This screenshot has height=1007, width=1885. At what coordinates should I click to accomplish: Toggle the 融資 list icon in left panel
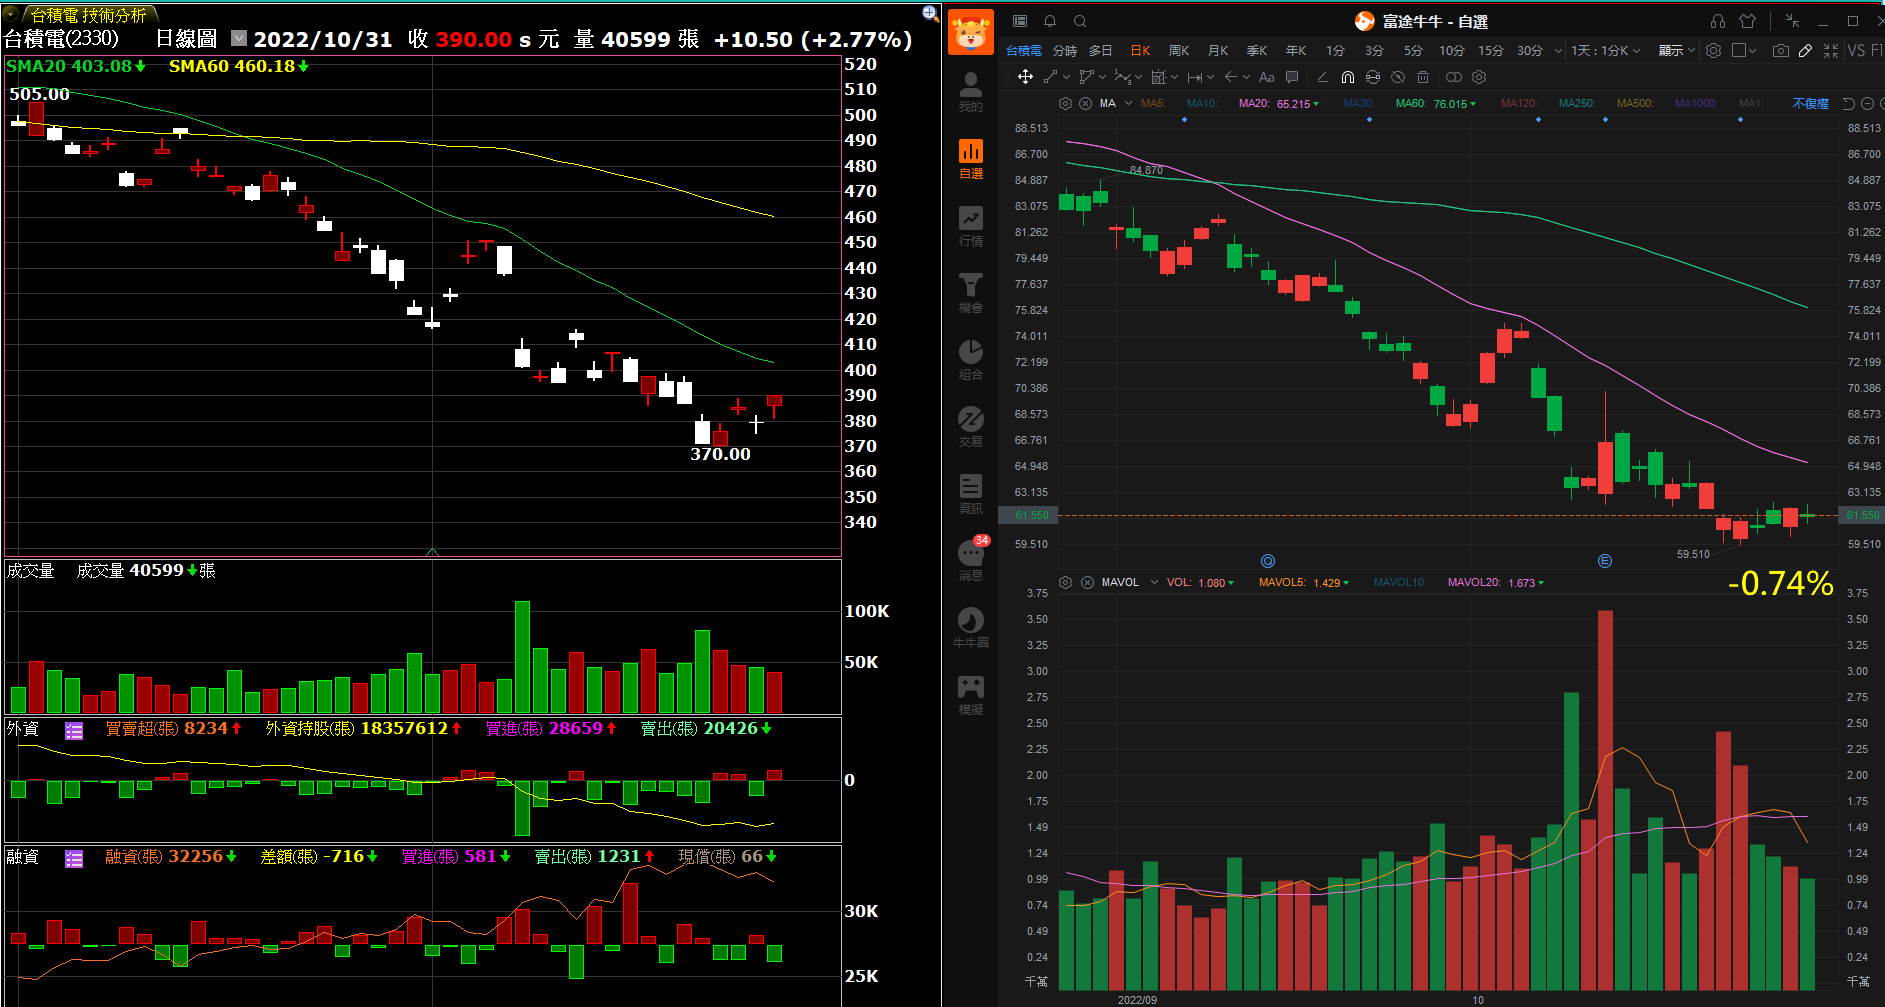click(74, 859)
